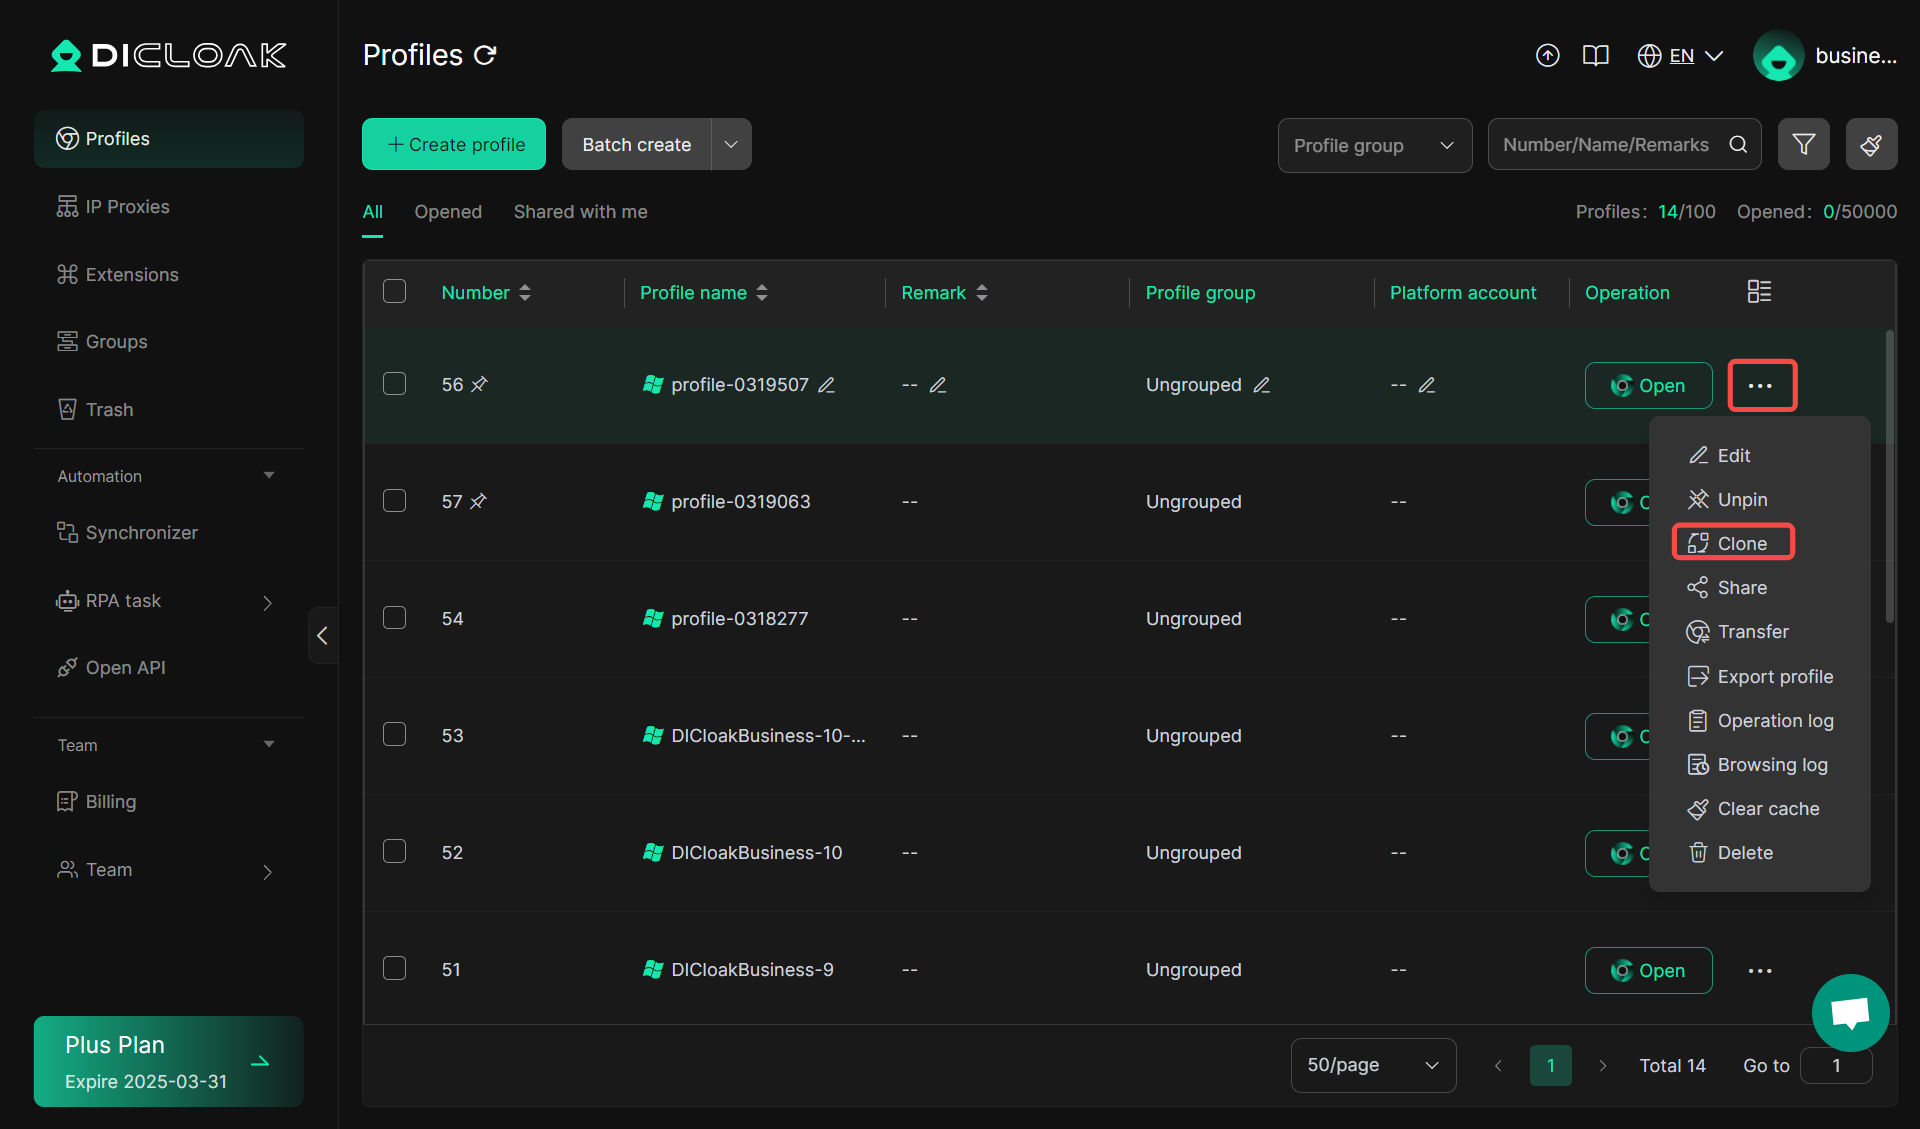
Task: Open the filter panel icon
Action: (x=1803, y=144)
